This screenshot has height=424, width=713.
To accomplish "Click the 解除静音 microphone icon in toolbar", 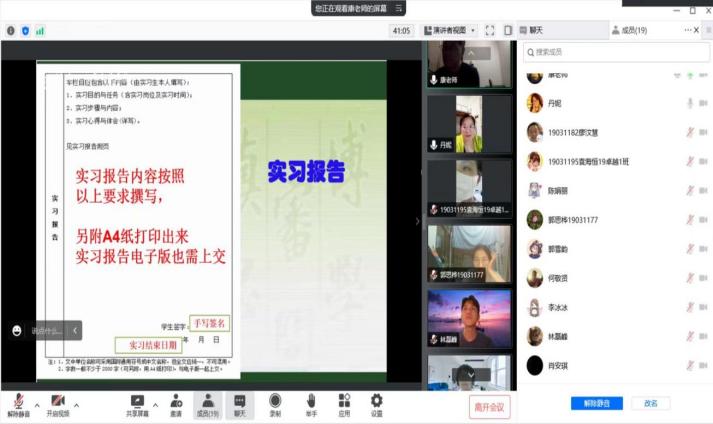I will (18, 400).
